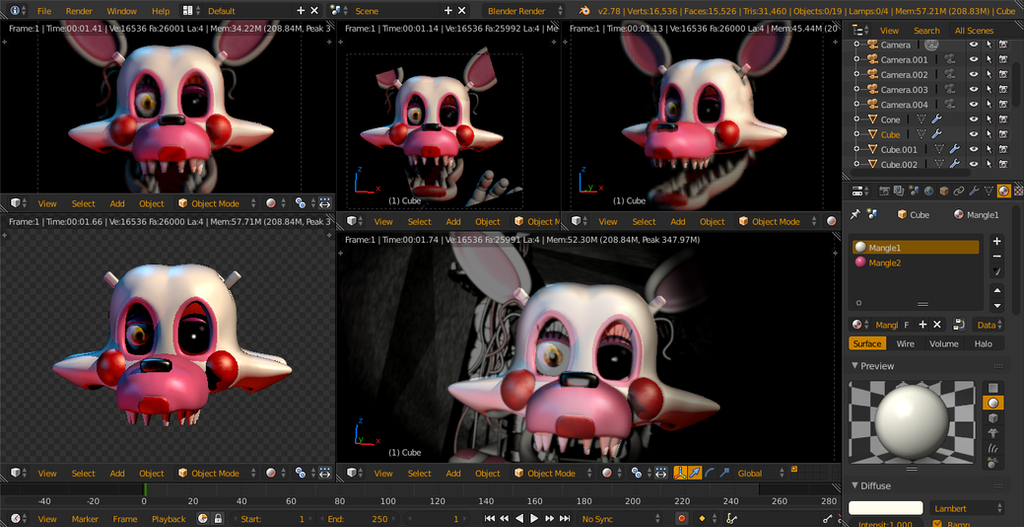Screen dimensions: 1024x527
Task: Open the Render properties tab icon
Action: pos(885,191)
